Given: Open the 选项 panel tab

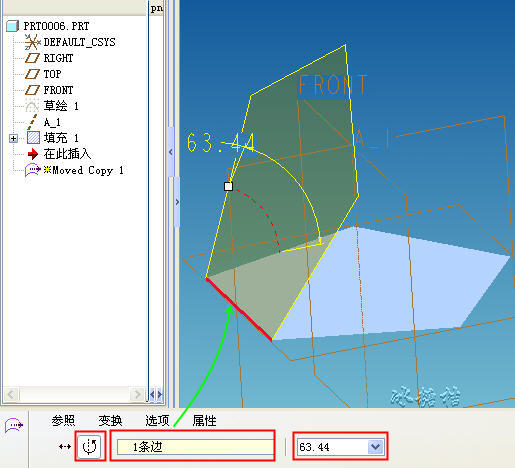Looking at the screenshot, I should (x=157, y=421).
